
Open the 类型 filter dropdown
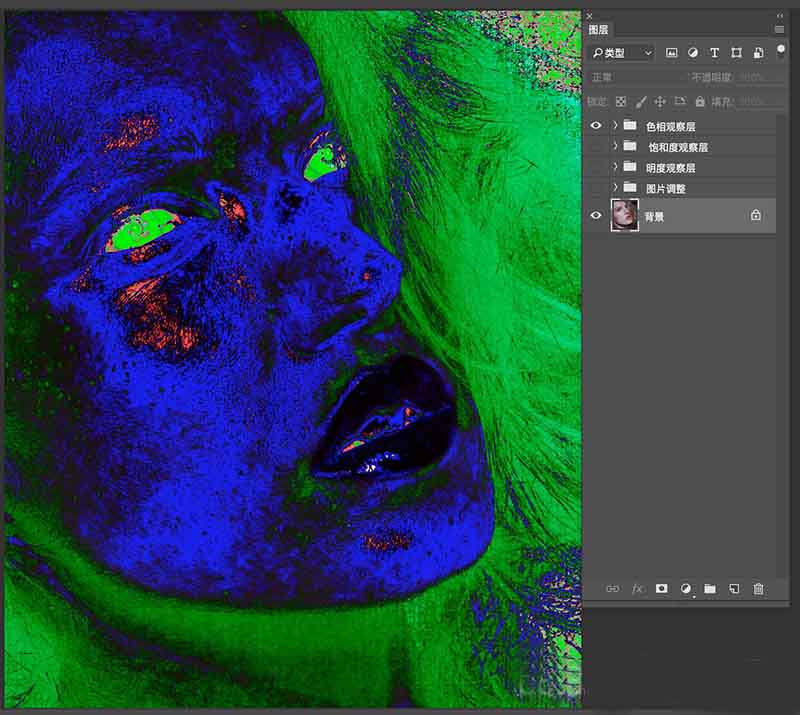click(620, 53)
